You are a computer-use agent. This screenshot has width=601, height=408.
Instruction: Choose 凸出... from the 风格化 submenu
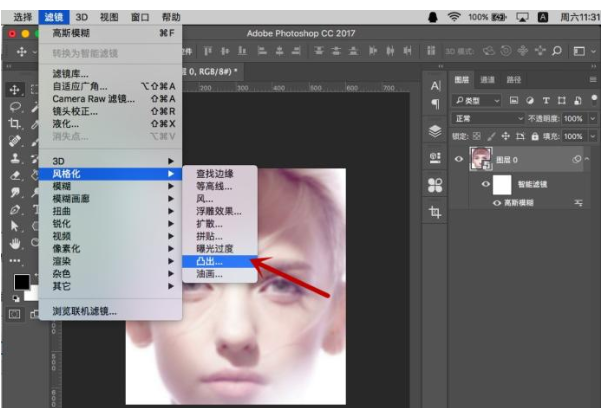210,260
